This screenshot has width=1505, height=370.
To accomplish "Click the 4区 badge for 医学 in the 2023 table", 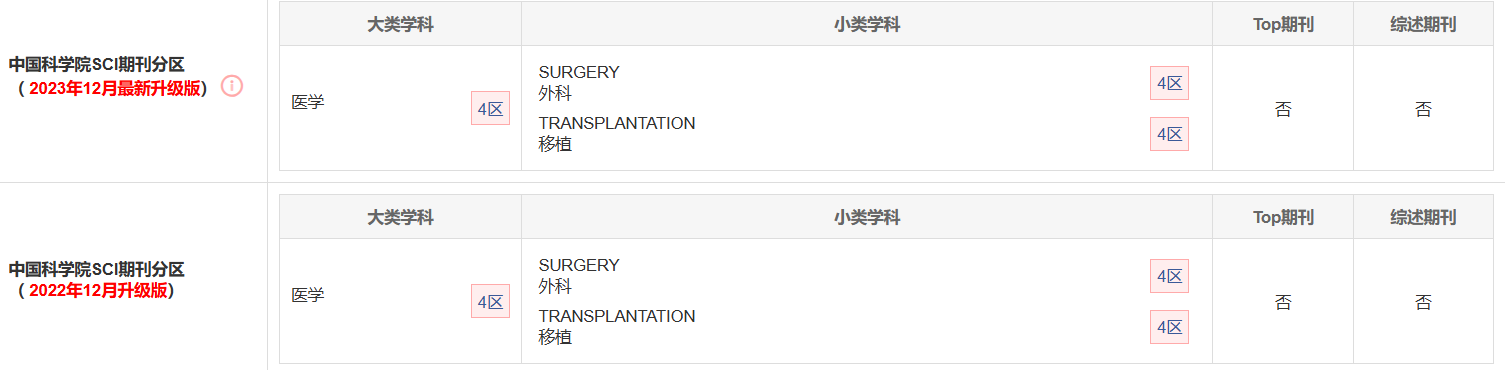I will 490,109.
